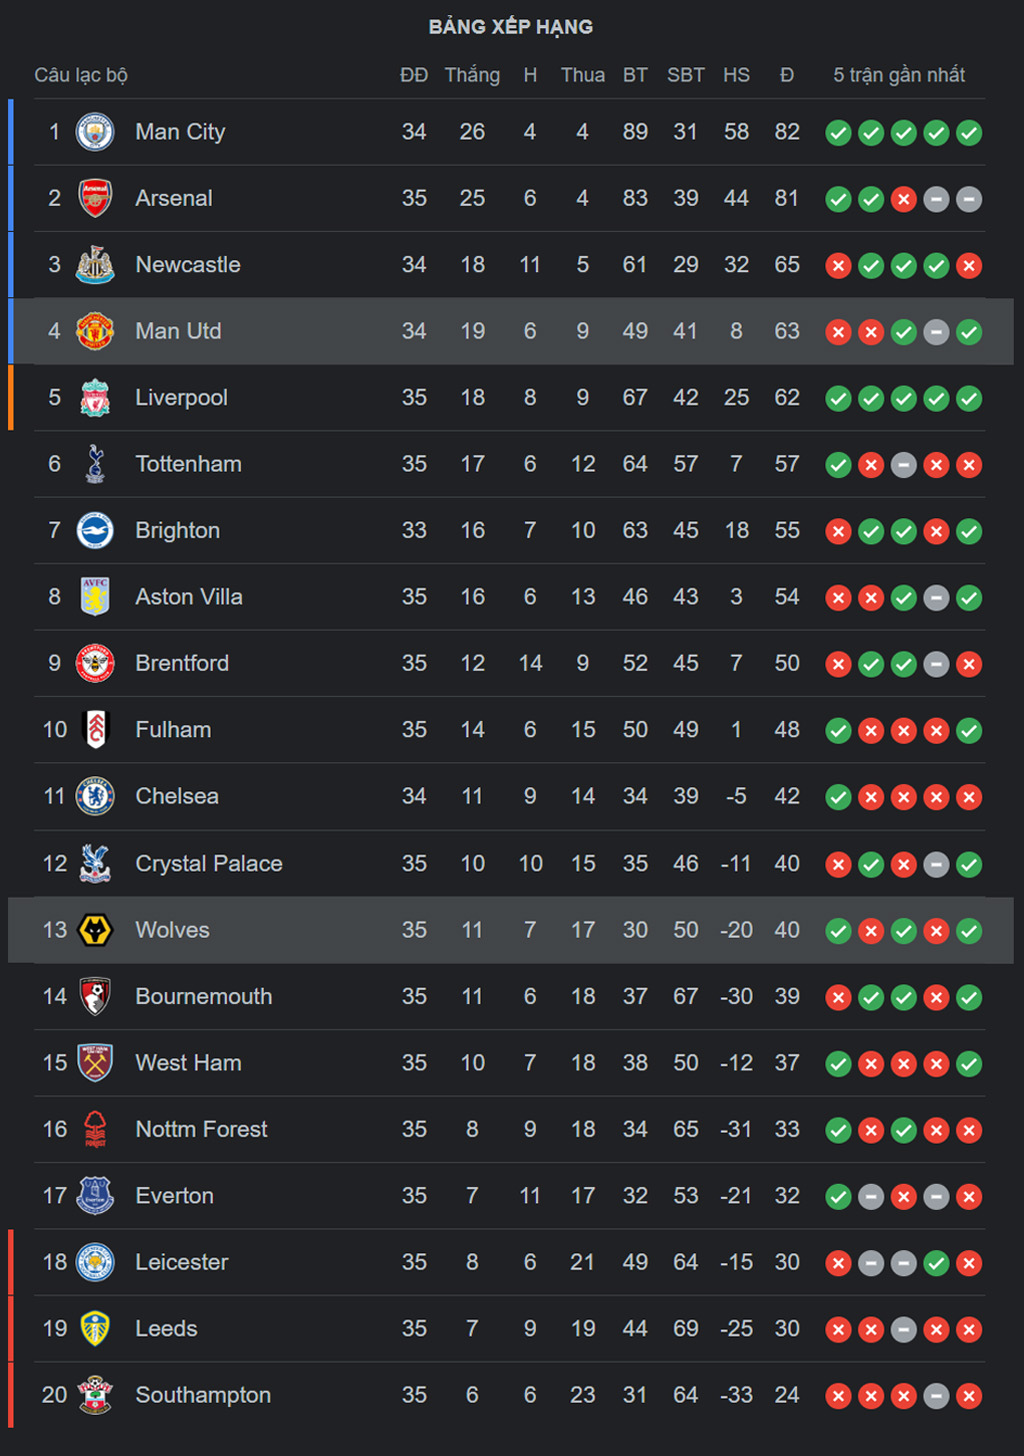Click the Wolves club crest
Image resolution: width=1024 pixels, height=1456 pixels.
click(x=95, y=930)
